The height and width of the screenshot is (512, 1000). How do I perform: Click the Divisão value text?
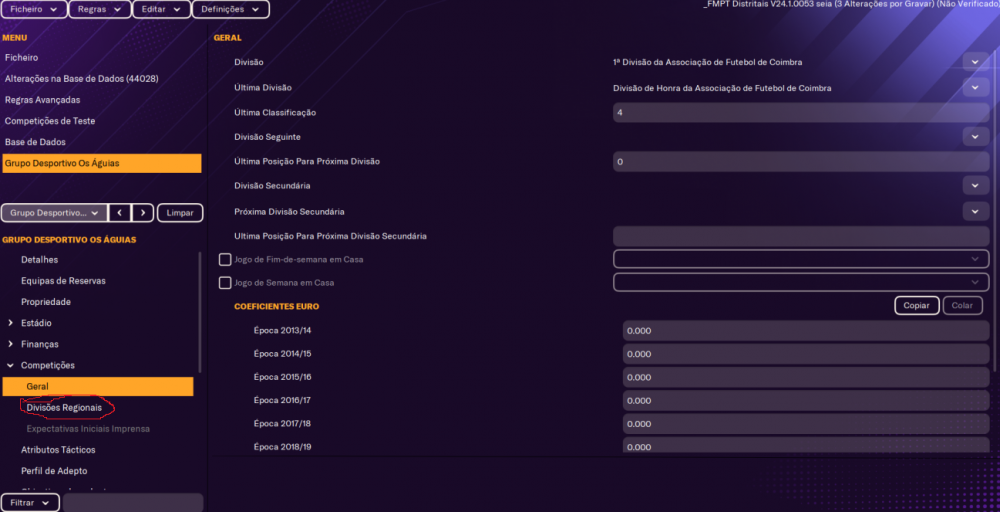[707, 62]
